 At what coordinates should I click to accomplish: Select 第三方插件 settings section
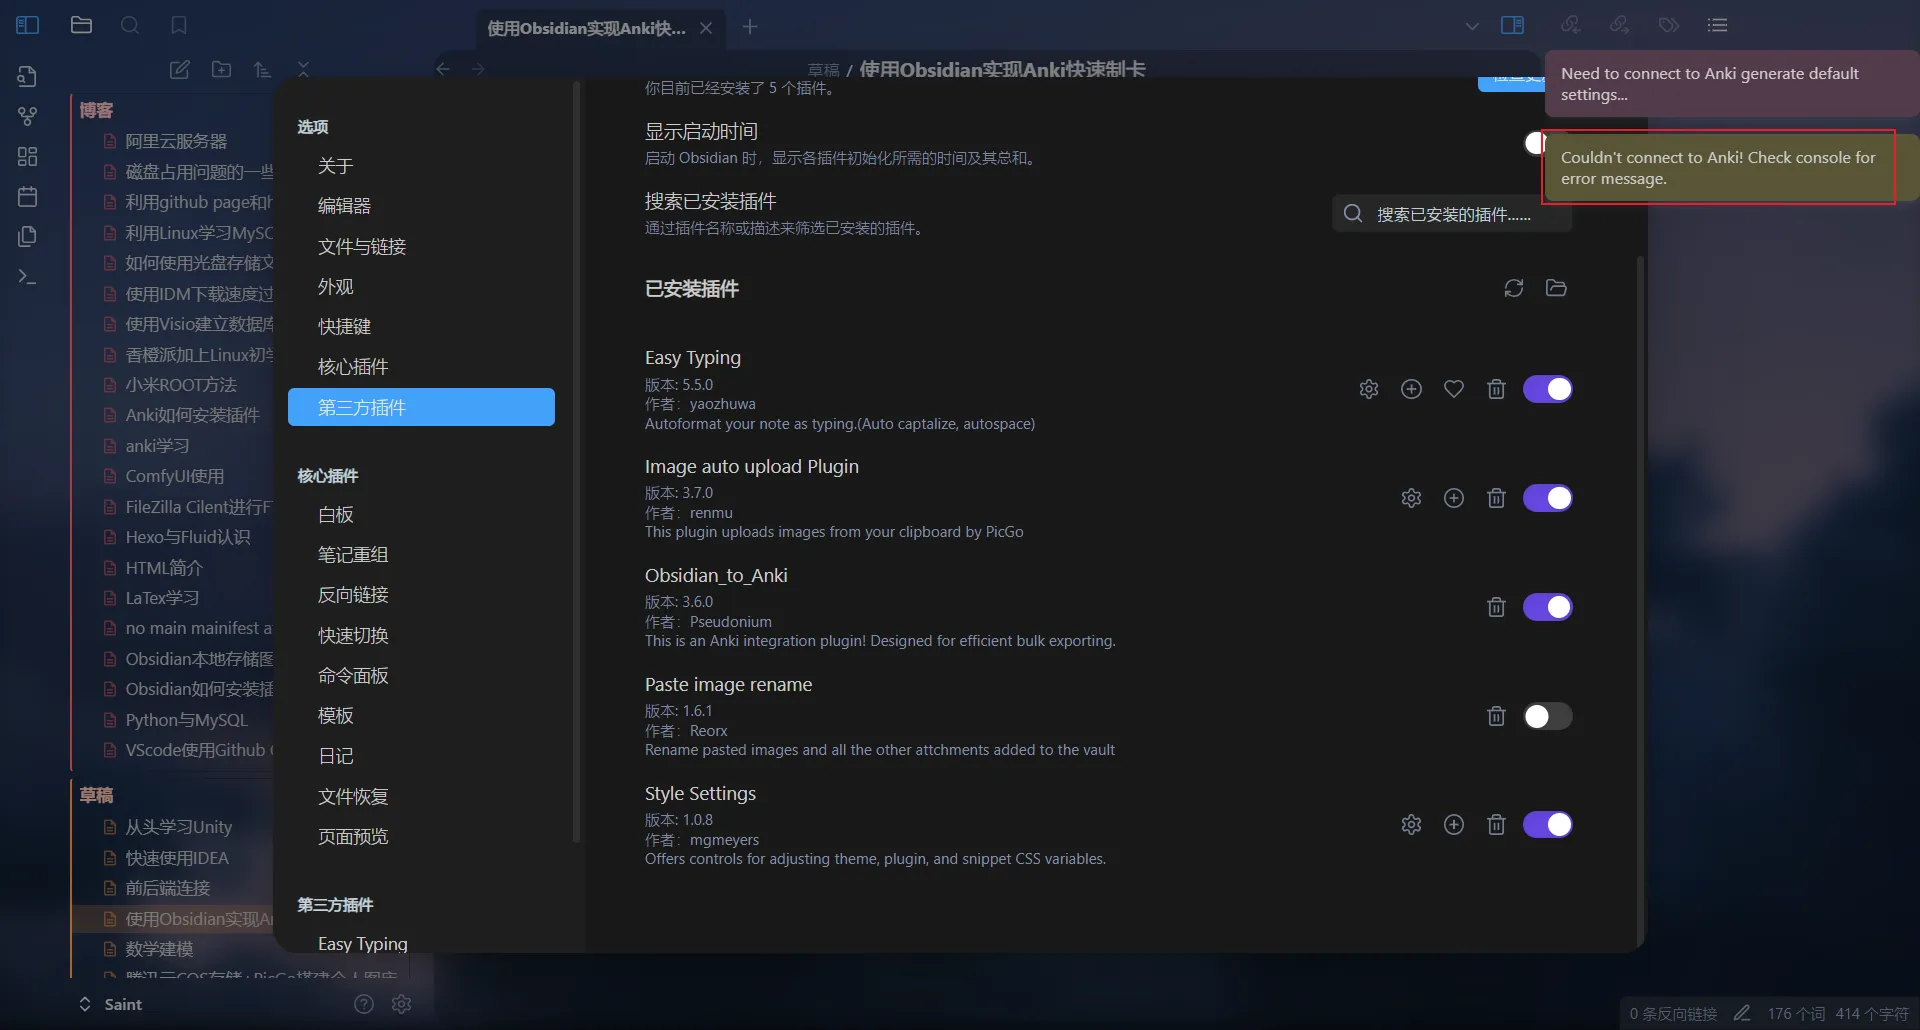tap(421, 407)
